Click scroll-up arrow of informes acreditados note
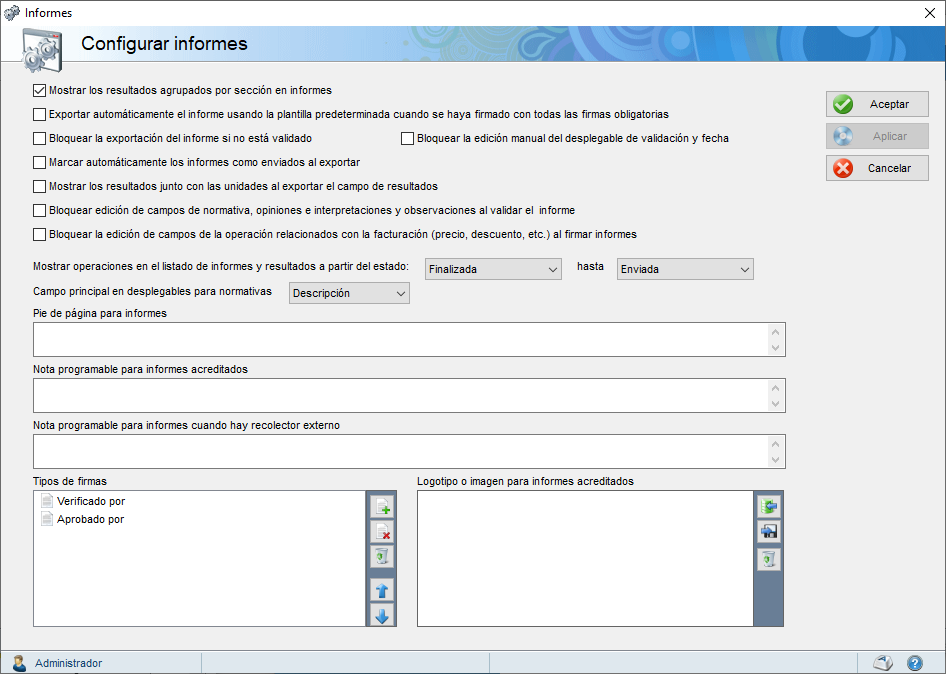Image resolution: width=946 pixels, height=674 pixels. pos(776,388)
